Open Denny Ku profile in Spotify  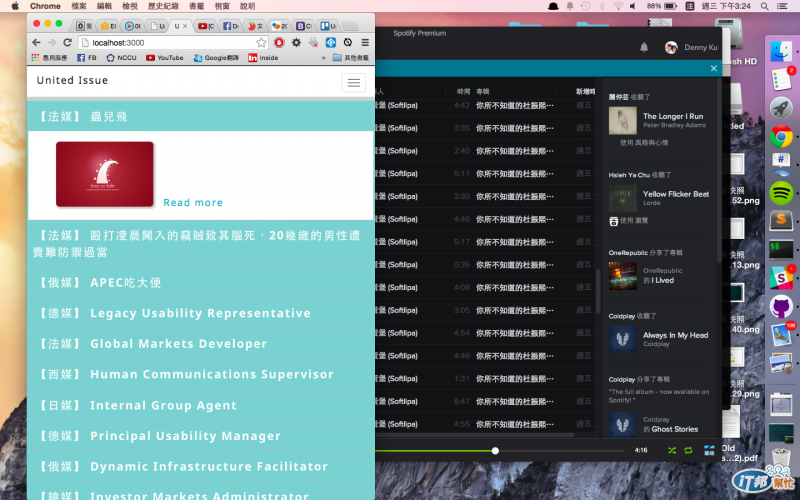[x=692, y=47]
